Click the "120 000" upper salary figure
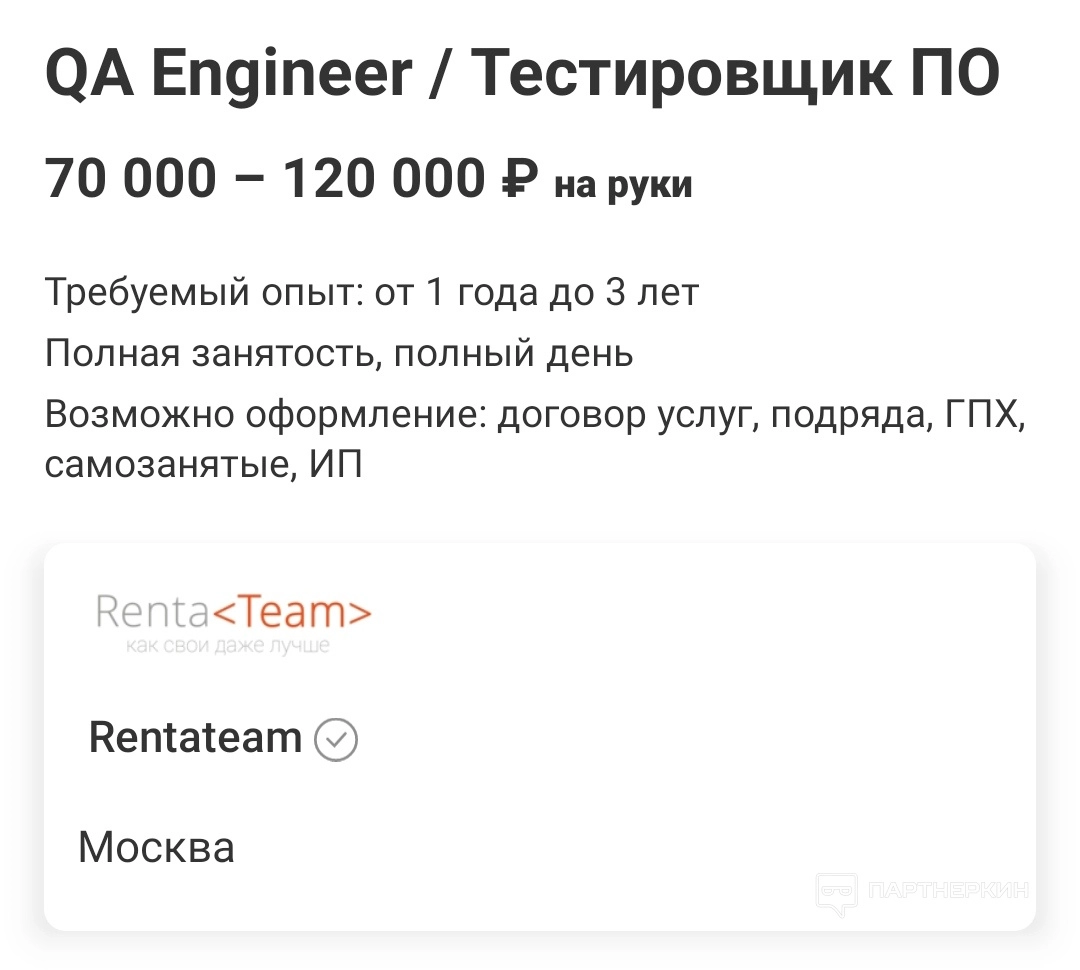This screenshot has width=1080, height=970. coord(385,180)
